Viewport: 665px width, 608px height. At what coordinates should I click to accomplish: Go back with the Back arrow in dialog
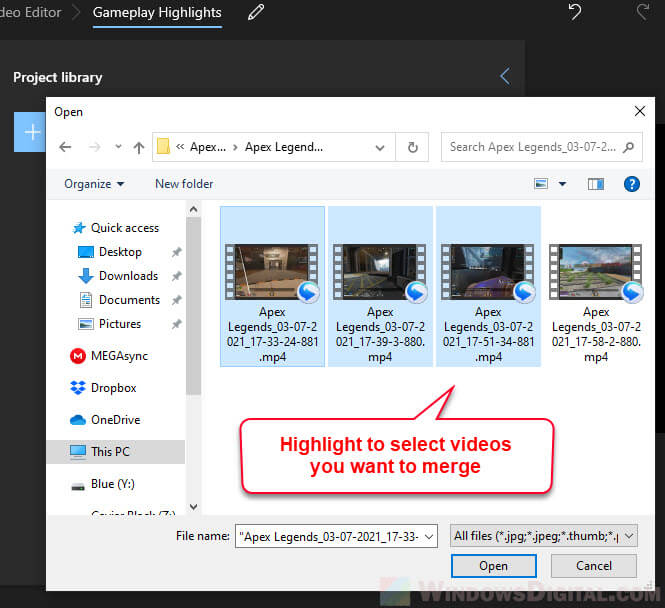[65, 147]
